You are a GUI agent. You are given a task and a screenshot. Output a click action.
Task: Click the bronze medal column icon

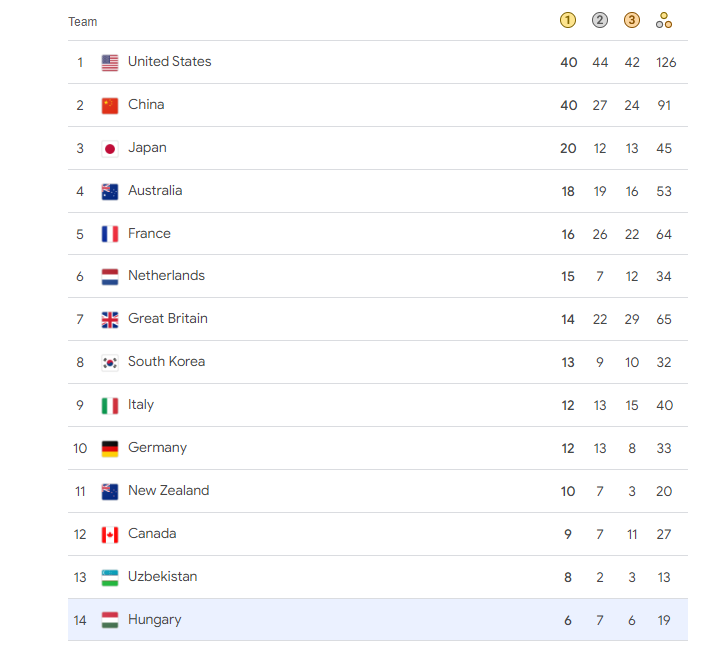pyautogui.click(x=631, y=20)
